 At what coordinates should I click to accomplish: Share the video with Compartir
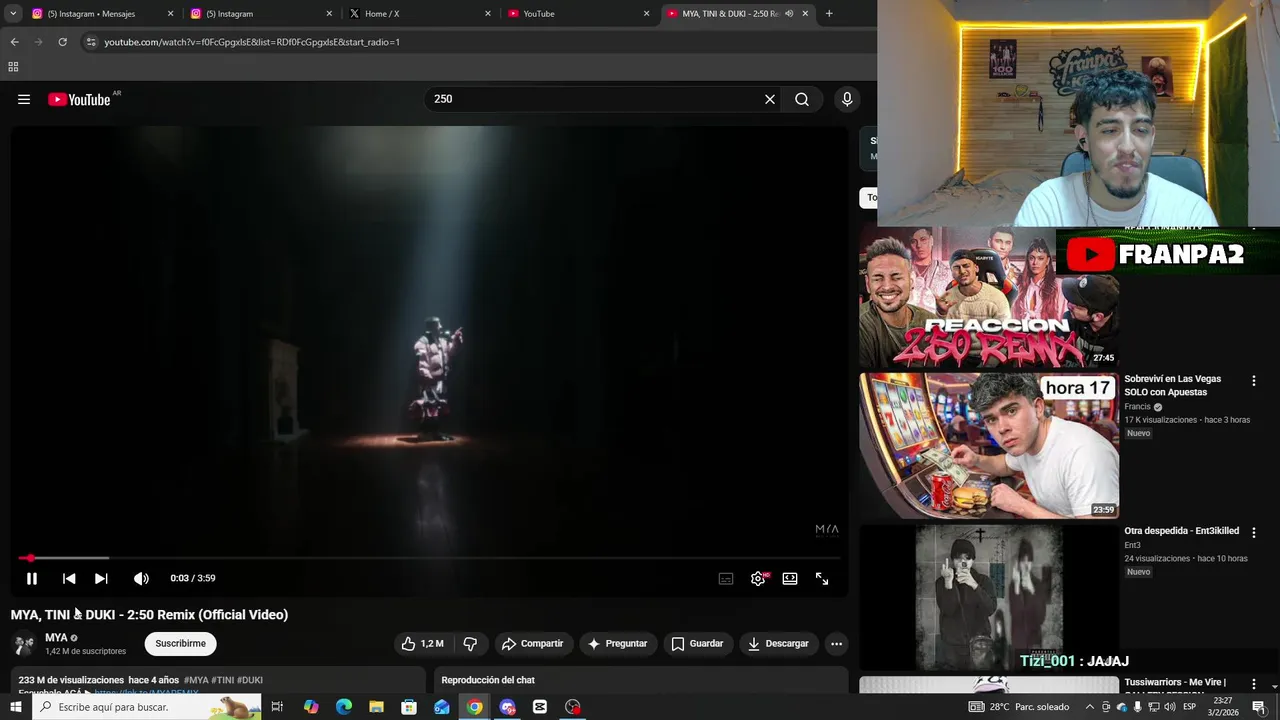coord(533,644)
